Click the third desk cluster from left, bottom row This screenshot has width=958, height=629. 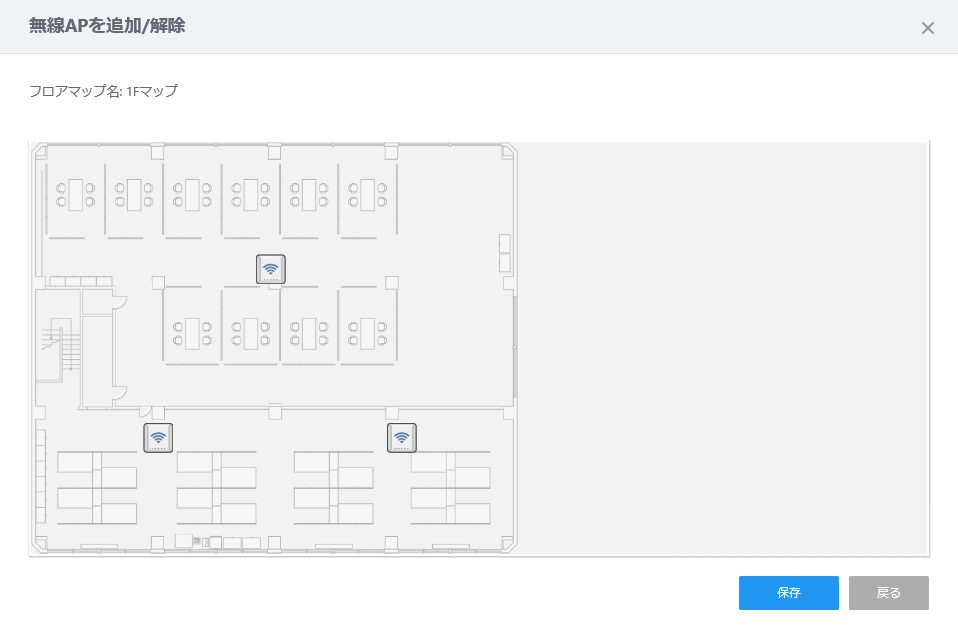(333, 487)
